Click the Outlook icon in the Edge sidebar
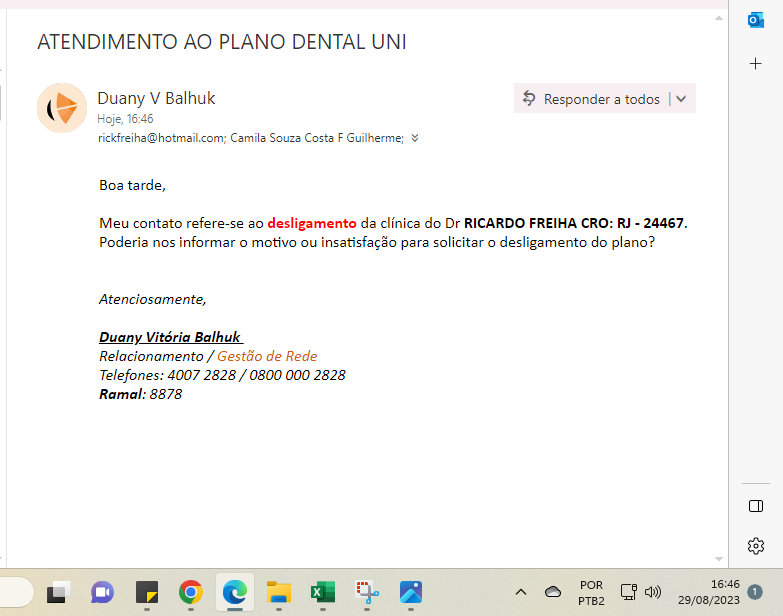 [x=756, y=20]
